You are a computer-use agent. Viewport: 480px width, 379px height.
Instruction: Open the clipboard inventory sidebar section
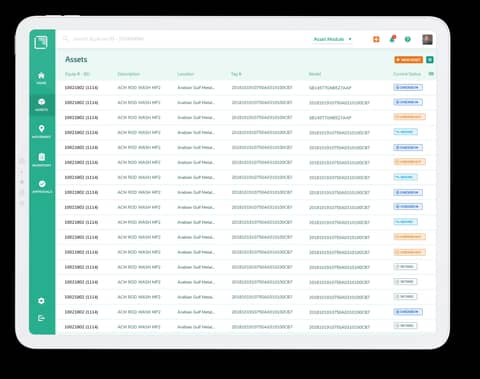click(x=41, y=159)
